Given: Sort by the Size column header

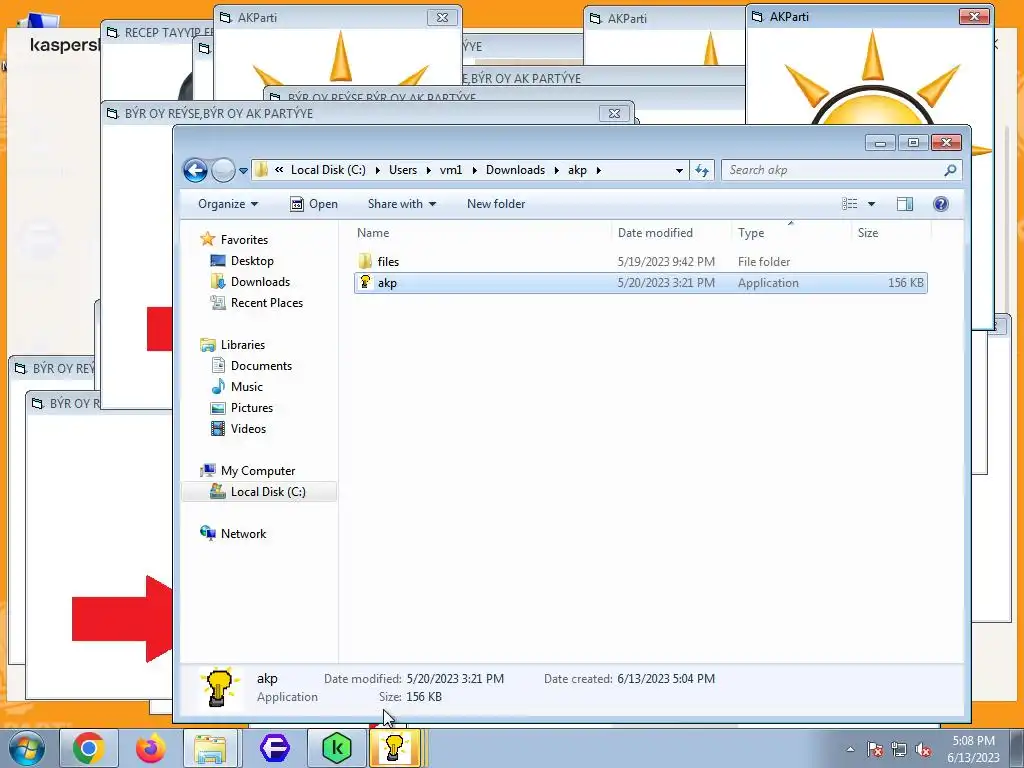Looking at the screenshot, I should pyautogui.click(x=868, y=232).
